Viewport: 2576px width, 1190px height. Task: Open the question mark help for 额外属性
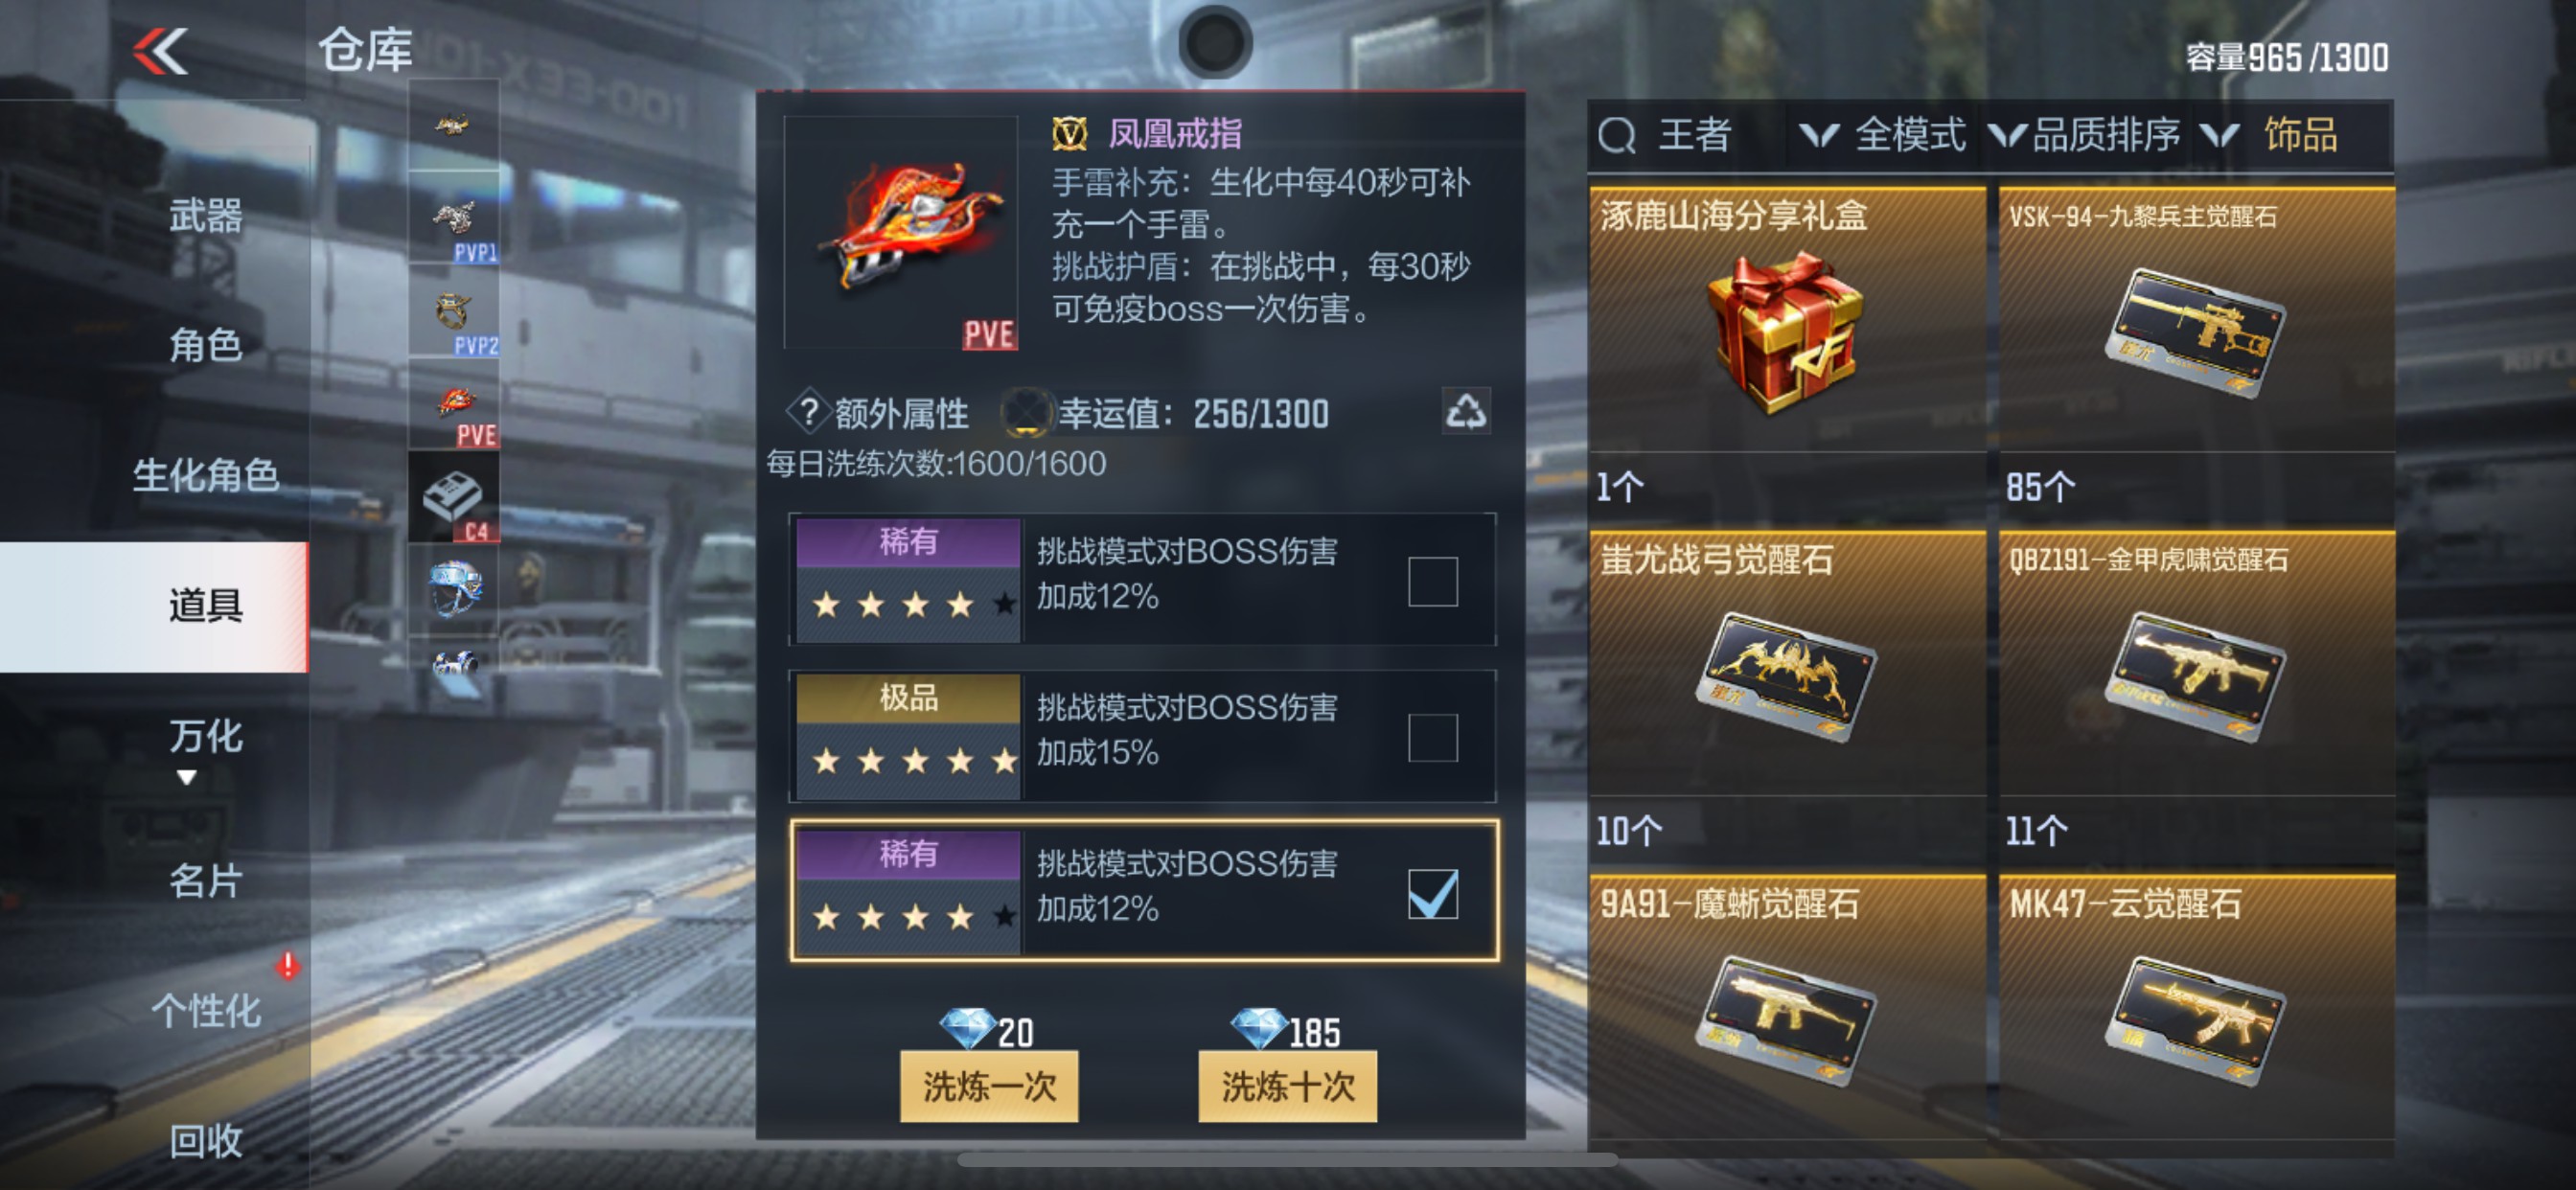click(x=809, y=412)
